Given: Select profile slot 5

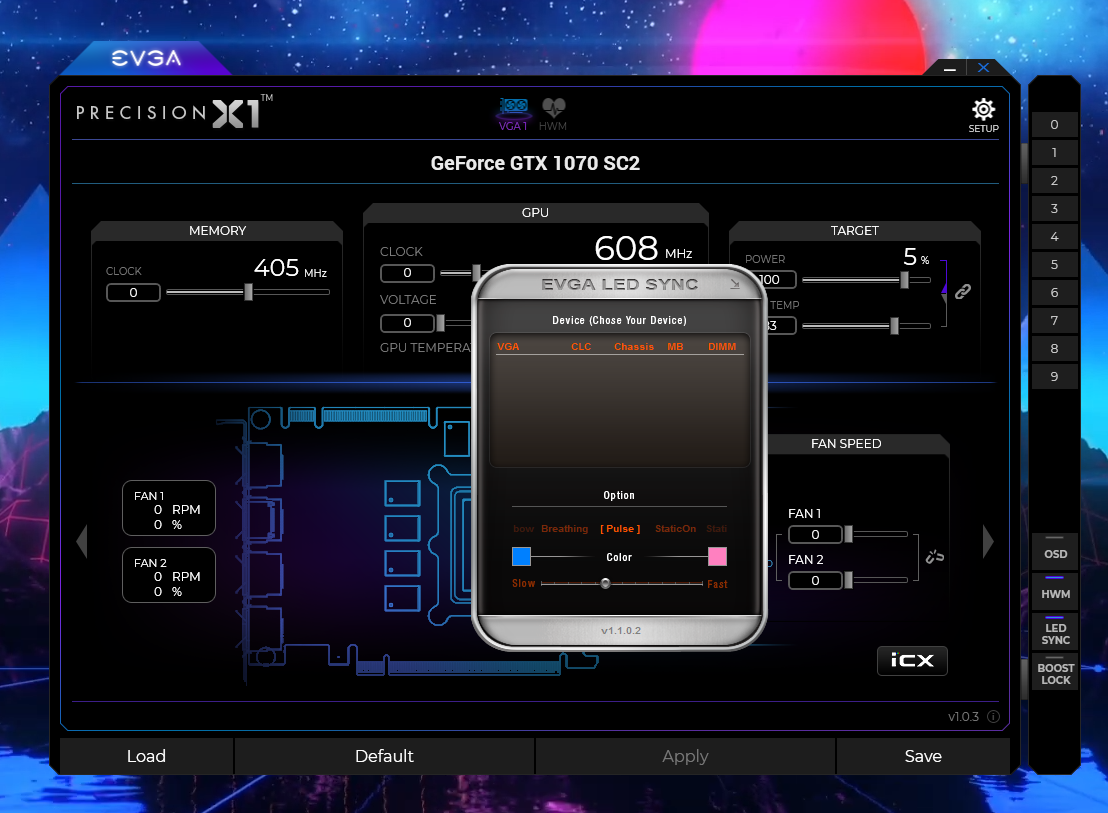Looking at the screenshot, I should [x=1054, y=265].
